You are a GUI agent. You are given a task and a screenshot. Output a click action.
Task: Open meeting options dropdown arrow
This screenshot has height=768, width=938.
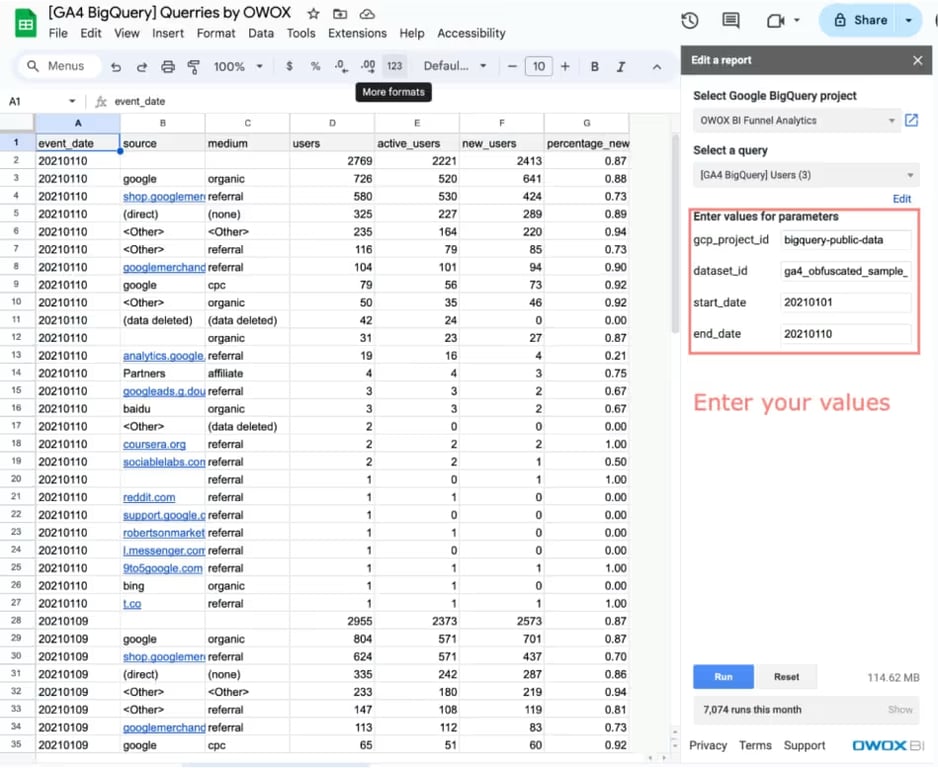point(797,20)
